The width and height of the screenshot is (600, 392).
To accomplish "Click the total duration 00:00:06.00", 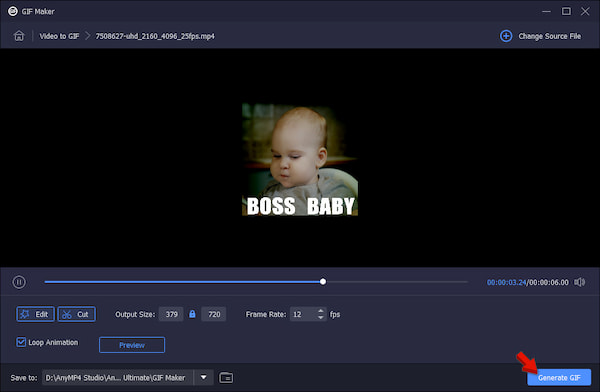I will (549, 283).
